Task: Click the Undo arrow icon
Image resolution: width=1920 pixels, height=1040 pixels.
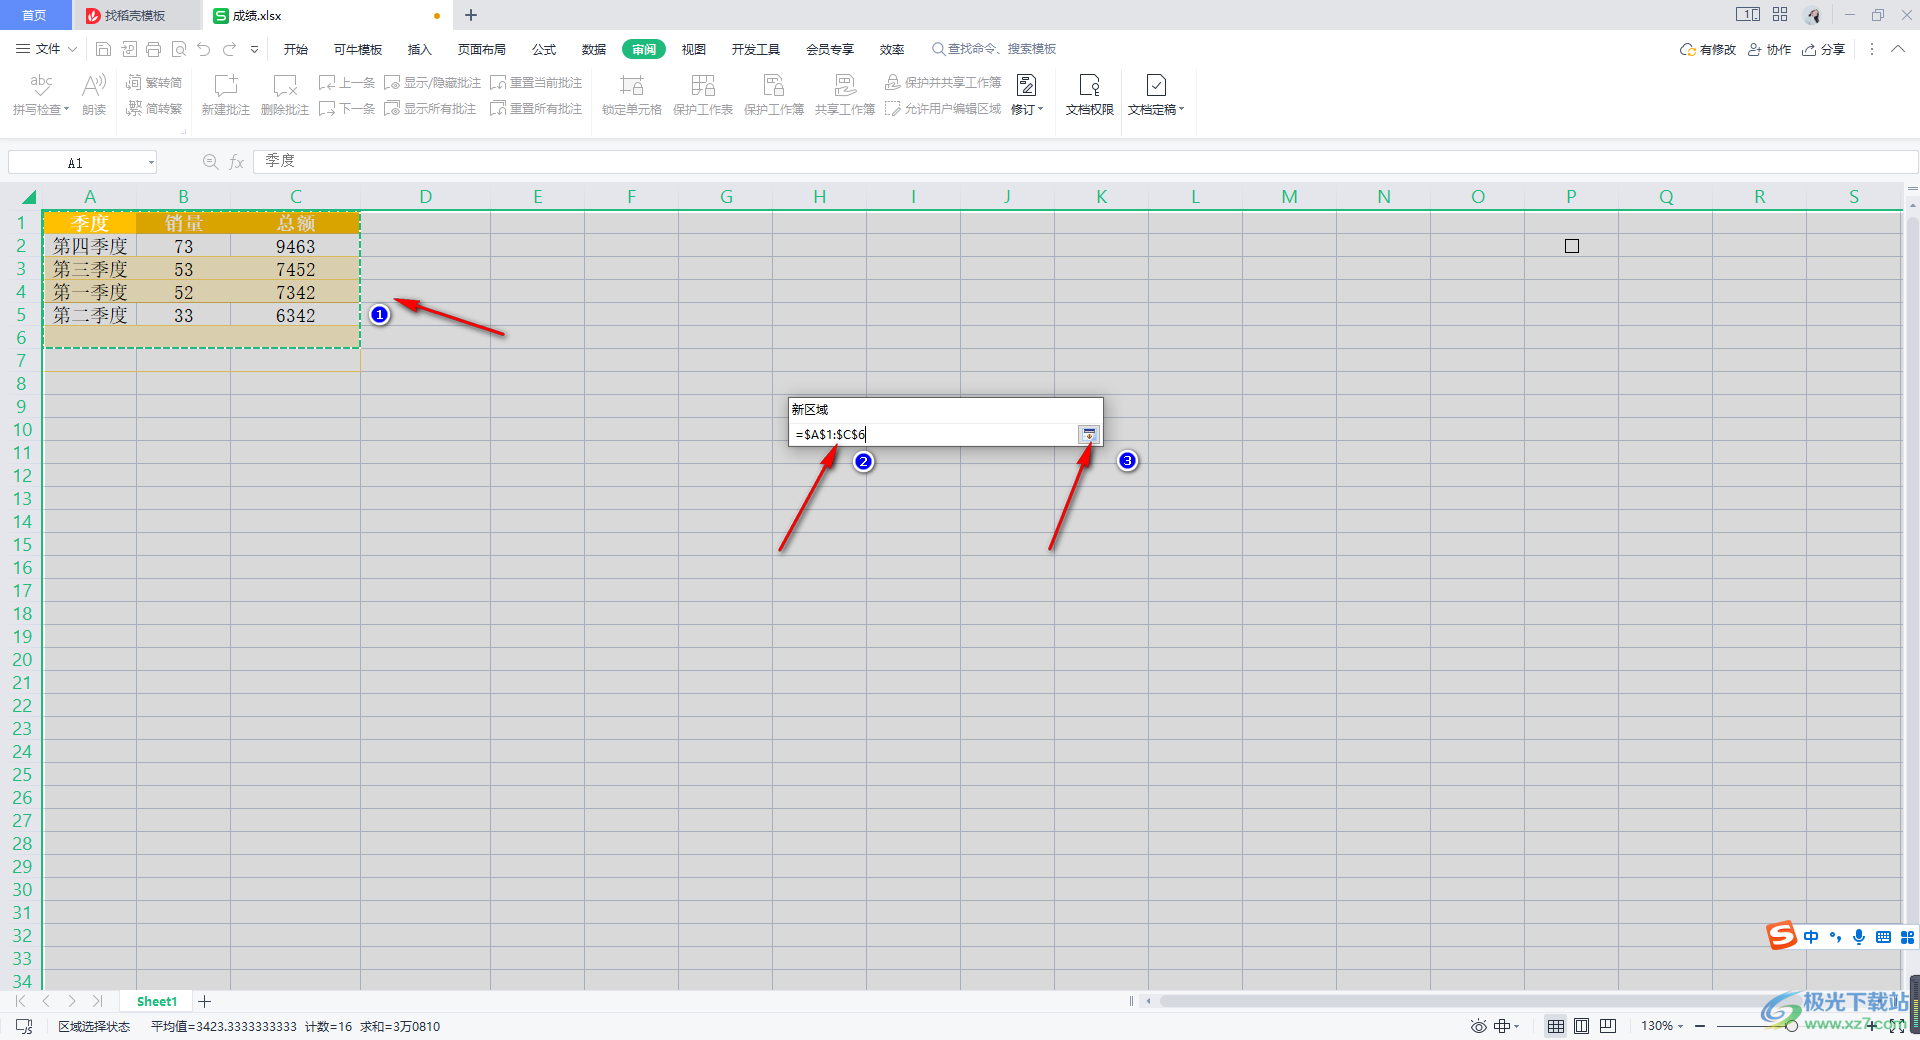Action: (x=204, y=49)
